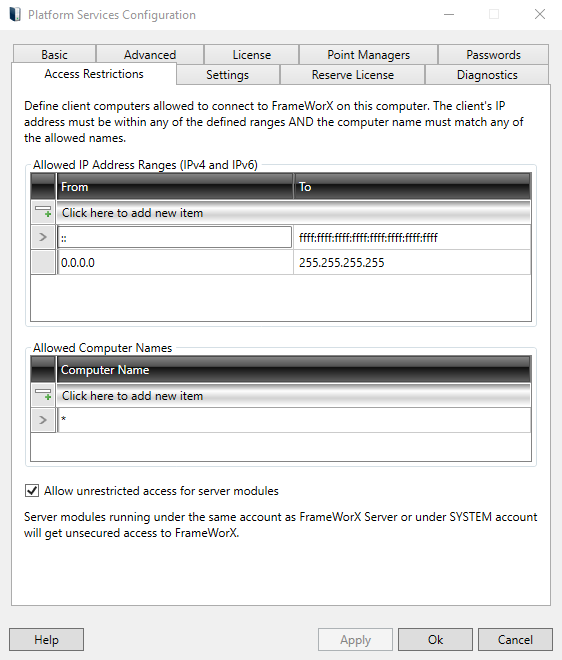Toggle Allow unrestricted access for server modules
Viewport: 562px width, 660px height.
(32, 490)
